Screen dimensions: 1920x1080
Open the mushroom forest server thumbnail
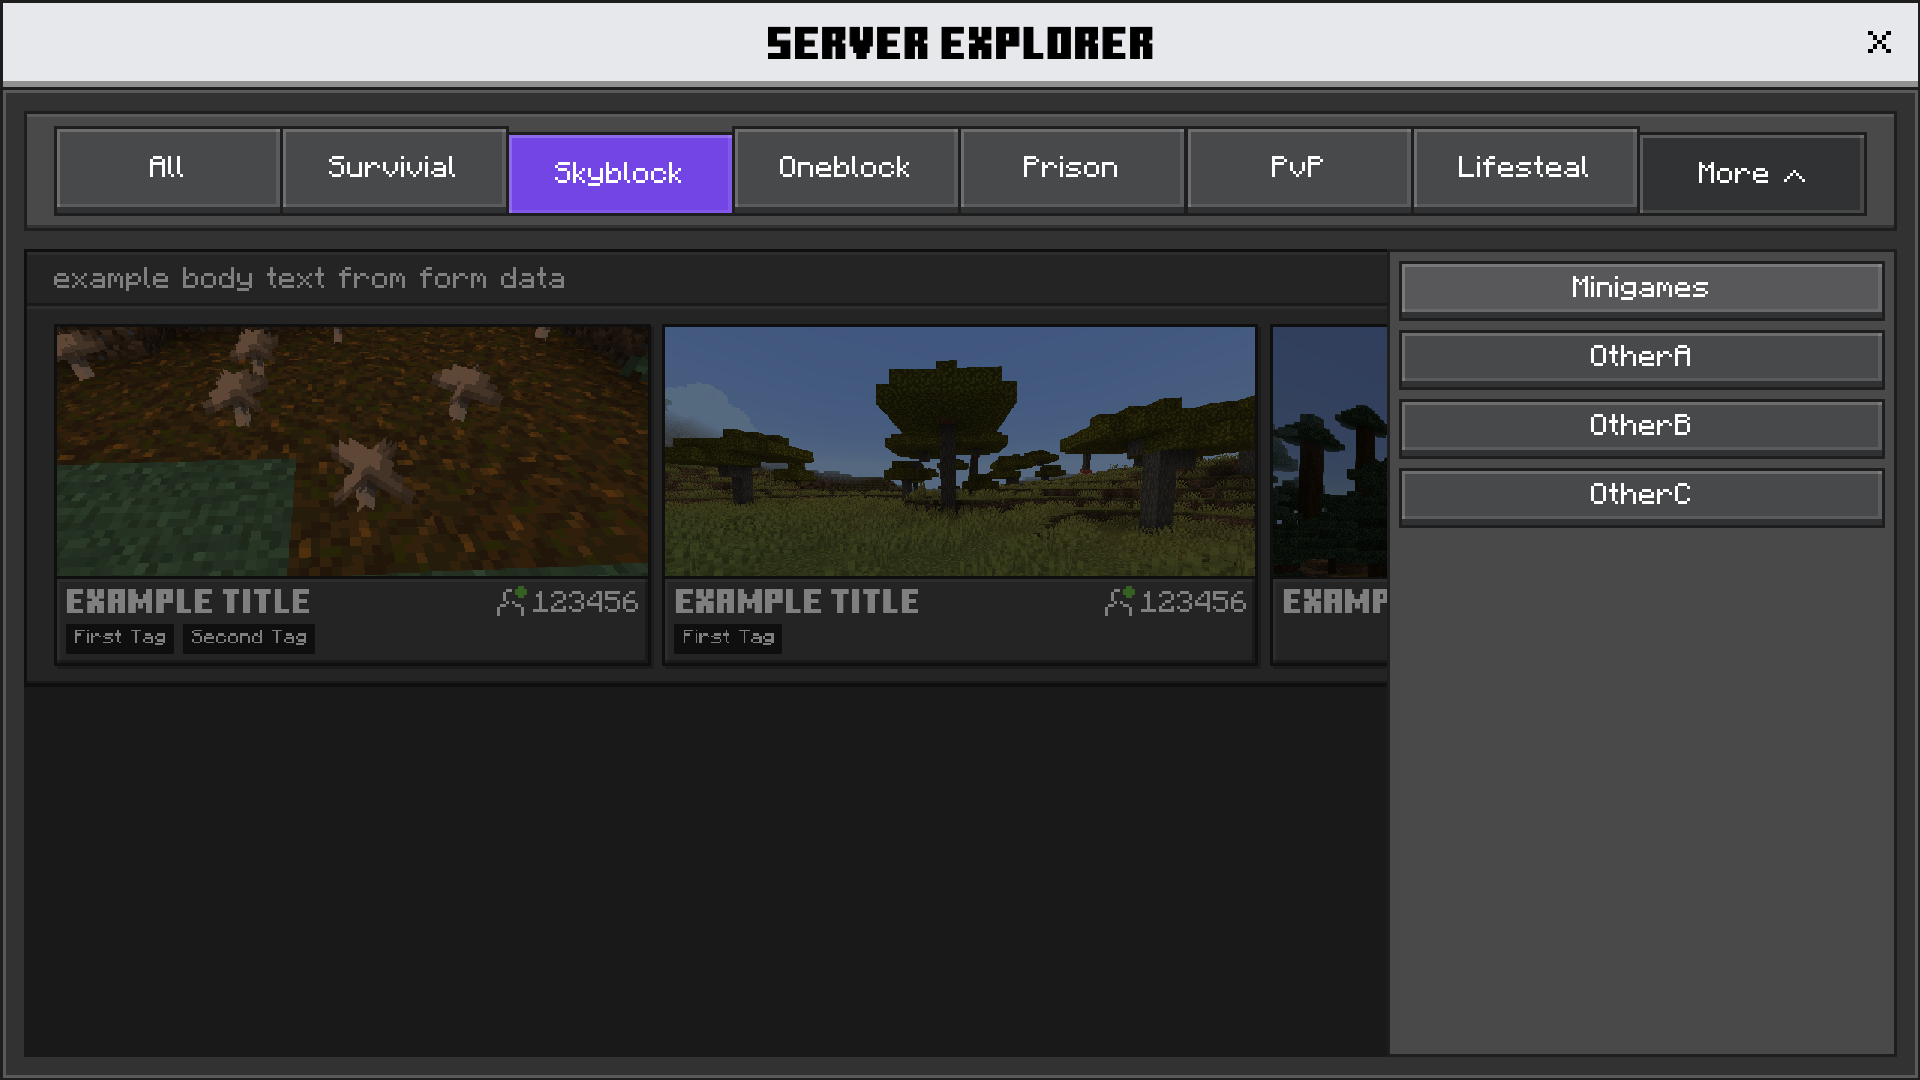click(352, 451)
